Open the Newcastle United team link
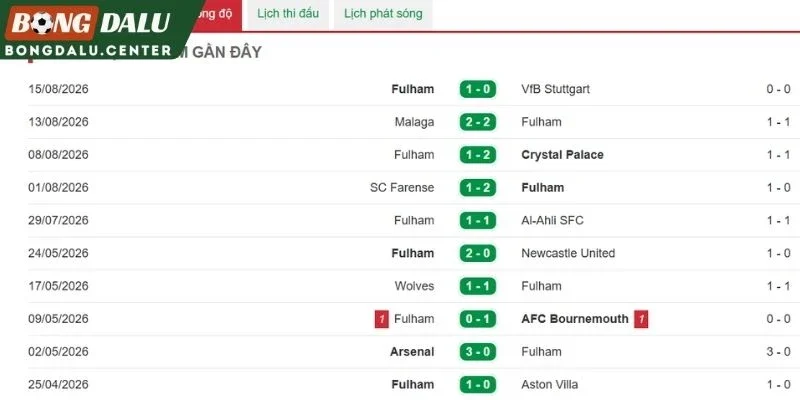Viewport: 800px width, 400px height. [568, 253]
